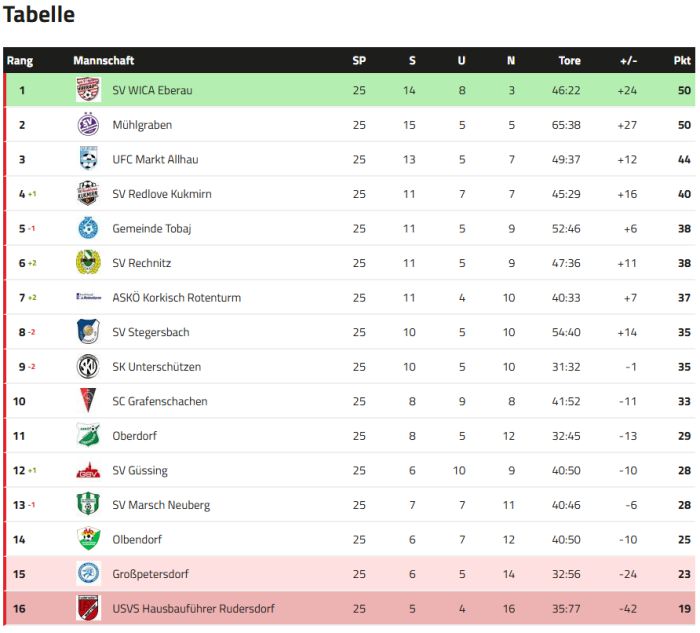
Task: Click the Mühlgraben team crest
Action: (88, 125)
